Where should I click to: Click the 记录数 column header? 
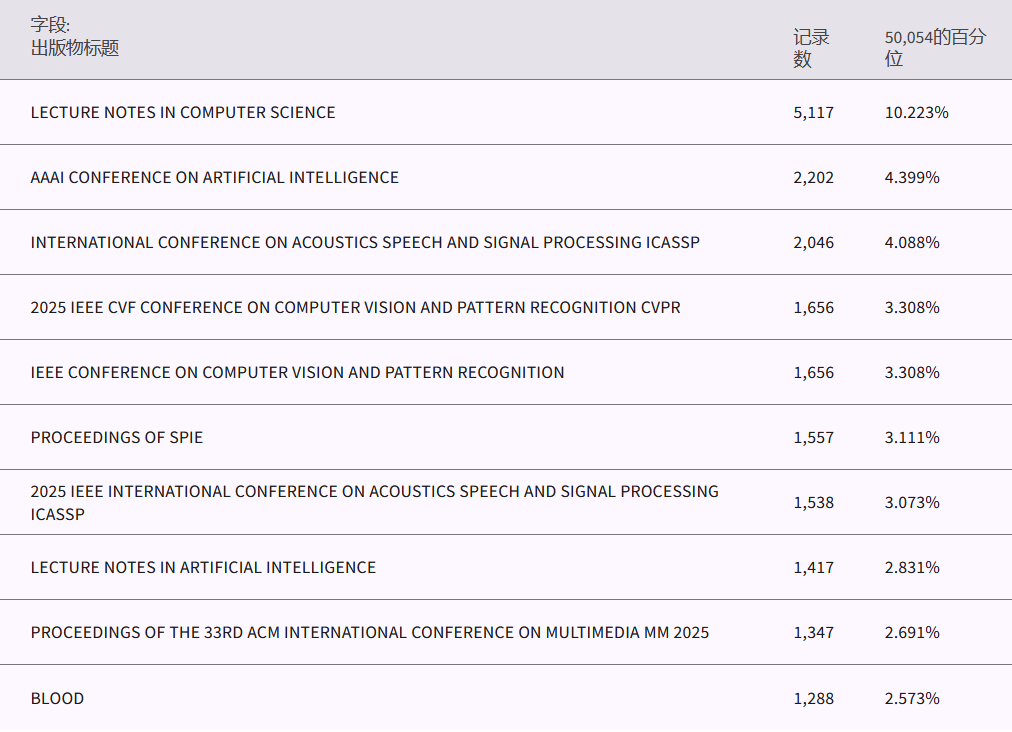[811, 48]
